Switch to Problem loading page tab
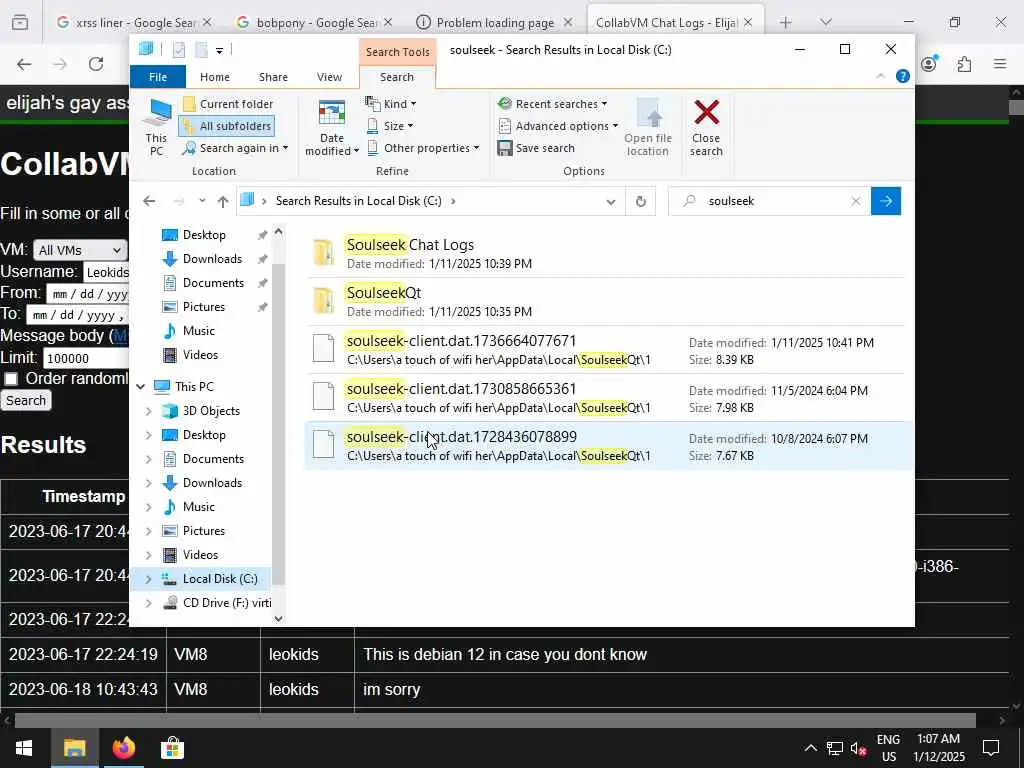The image size is (1024, 768). (495, 22)
